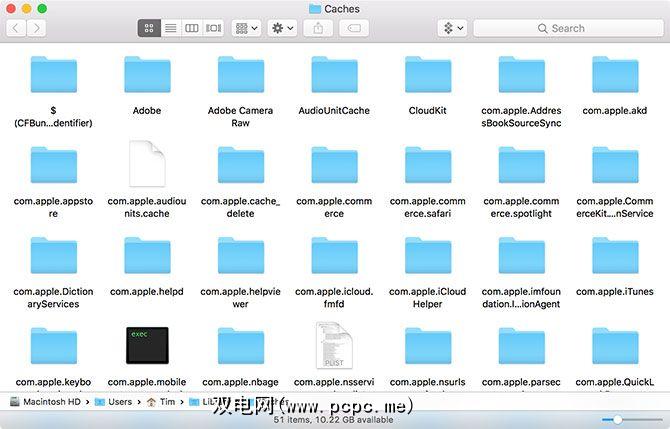Click the Edit Tags button
Image resolution: width=670 pixels, height=429 pixels.
(354, 28)
